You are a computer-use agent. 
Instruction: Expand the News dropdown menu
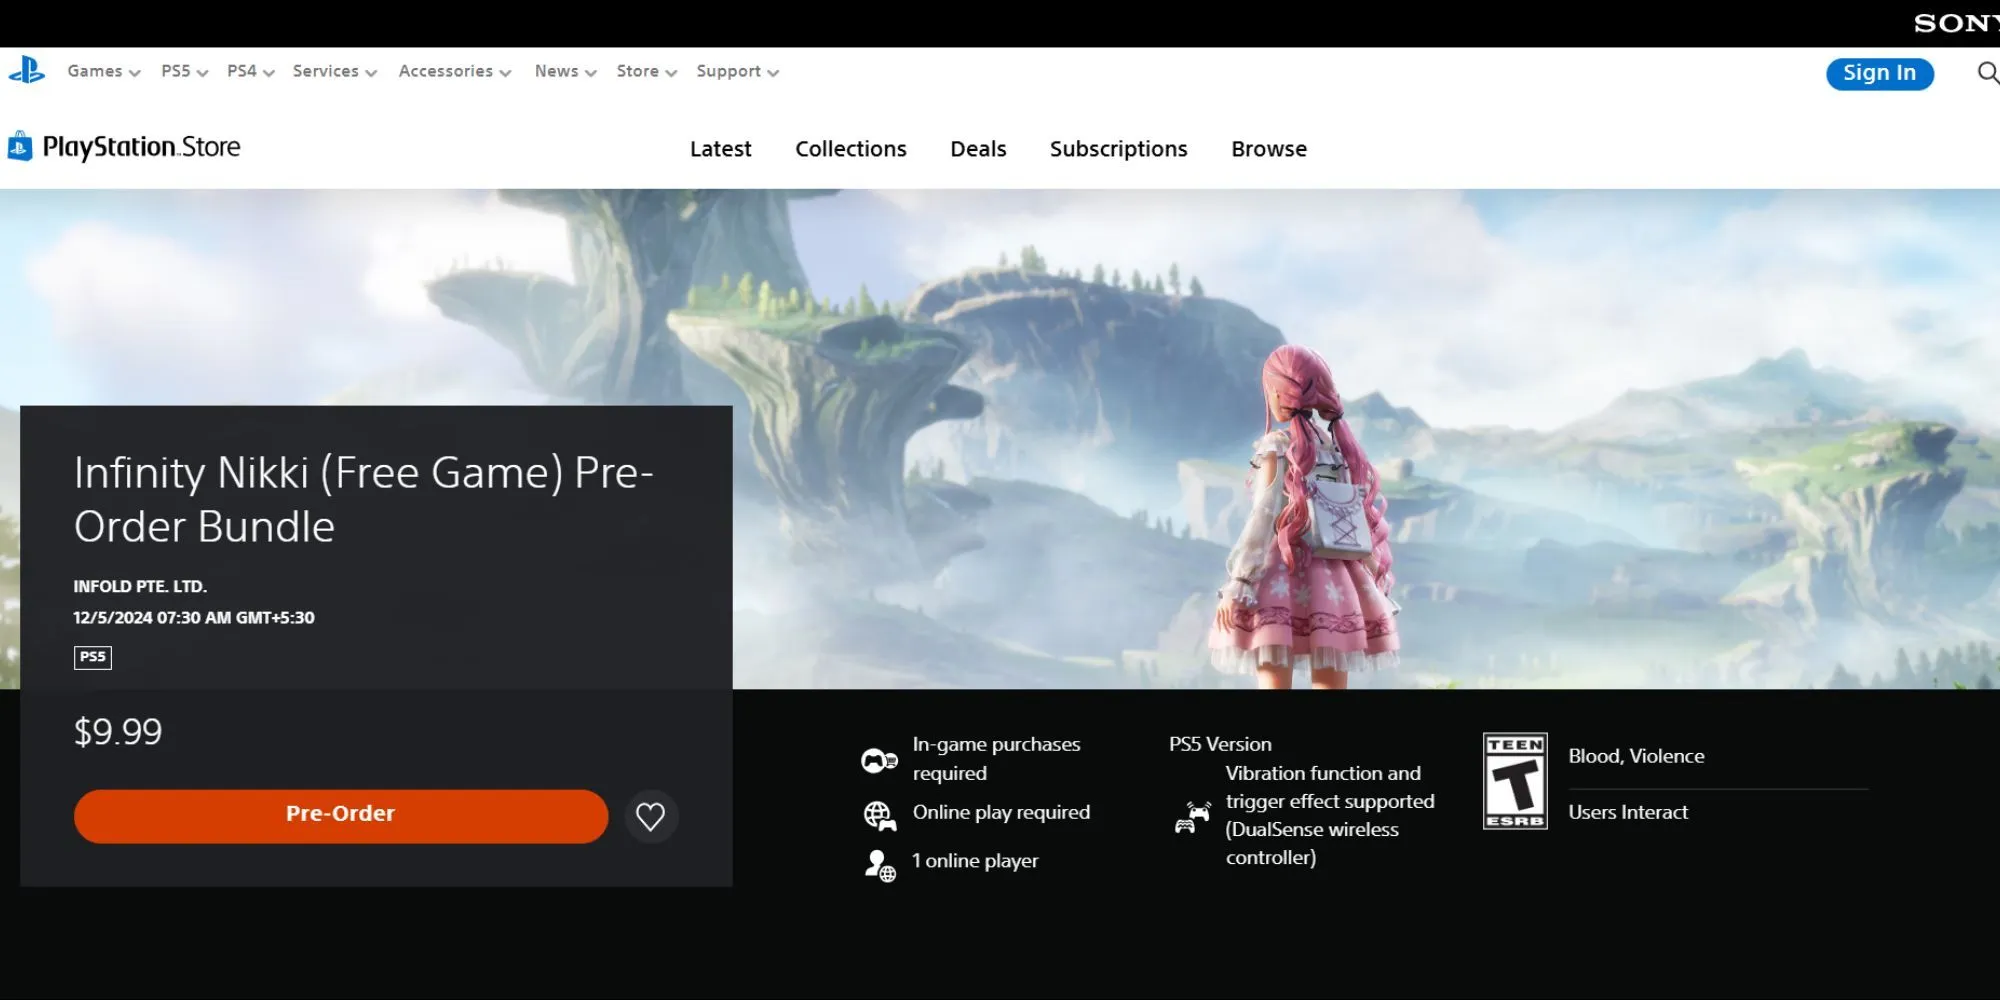point(566,72)
